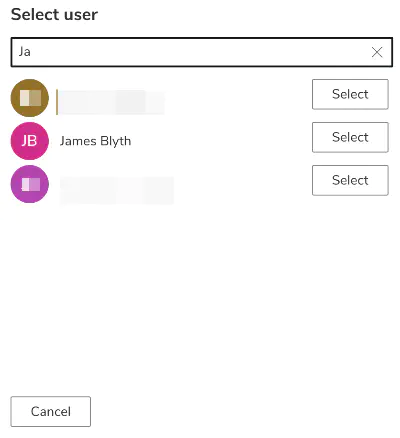Click the gold avatar of the first user
This screenshot has width=400, height=438.
[30, 98]
